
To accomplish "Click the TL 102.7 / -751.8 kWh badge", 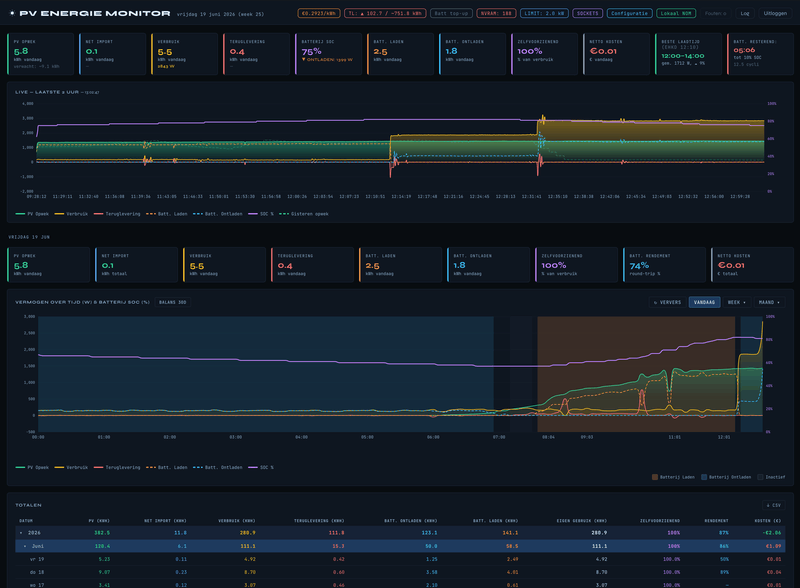I will [x=385, y=13].
